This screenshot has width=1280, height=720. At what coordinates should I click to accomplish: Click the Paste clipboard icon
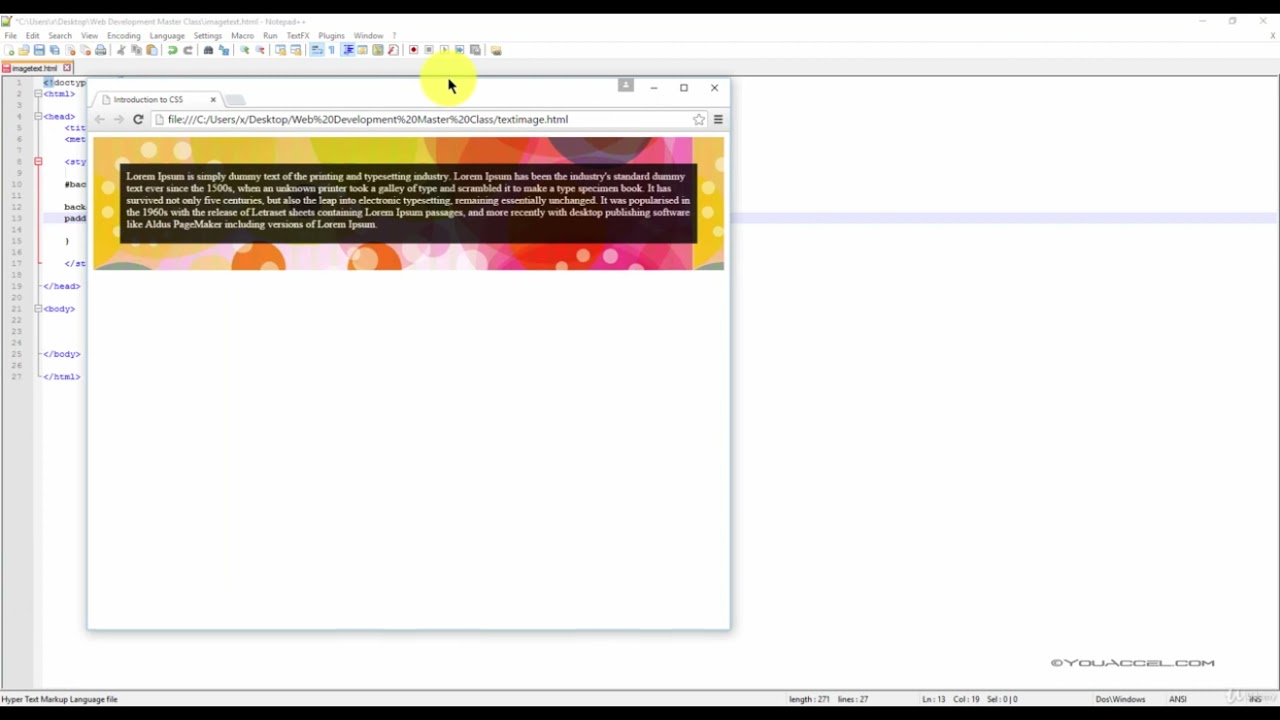click(x=151, y=50)
